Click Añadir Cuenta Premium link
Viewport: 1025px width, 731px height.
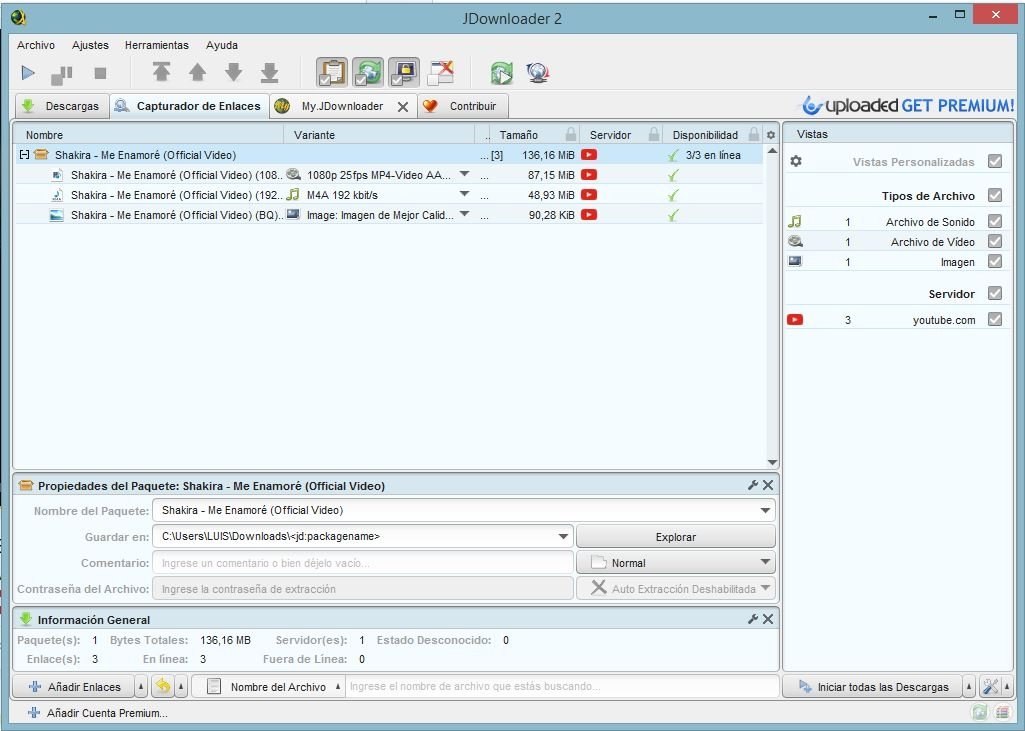(98, 713)
